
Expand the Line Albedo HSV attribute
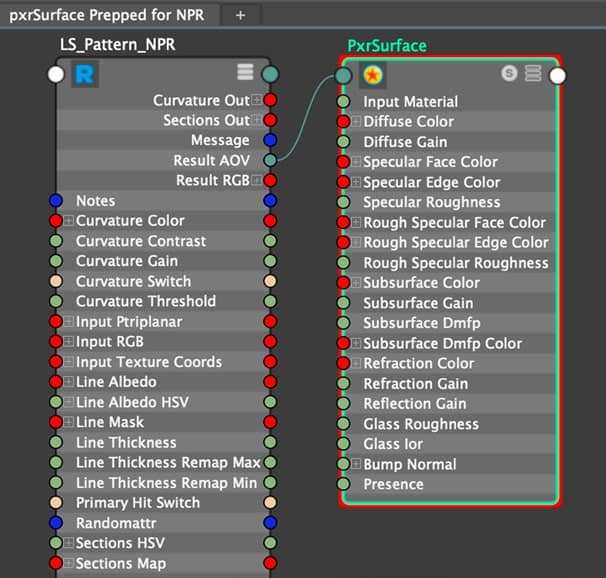[69, 402]
